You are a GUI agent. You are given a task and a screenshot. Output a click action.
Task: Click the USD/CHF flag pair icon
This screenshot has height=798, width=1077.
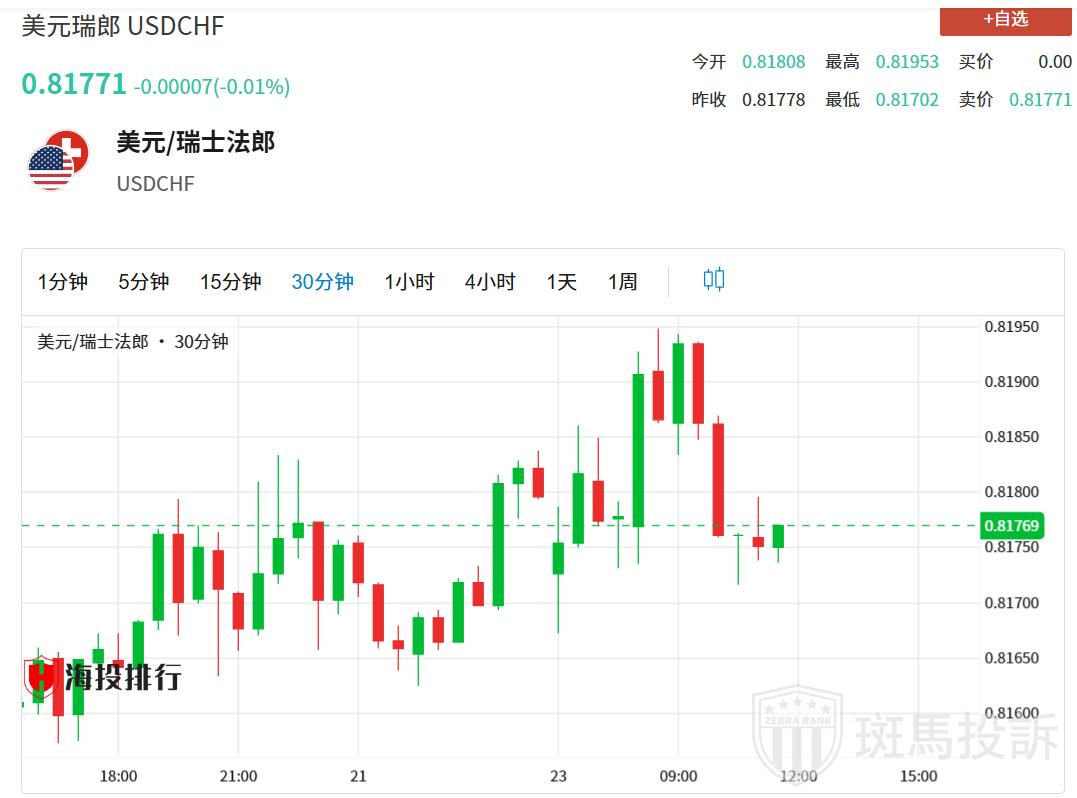click(58, 159)
